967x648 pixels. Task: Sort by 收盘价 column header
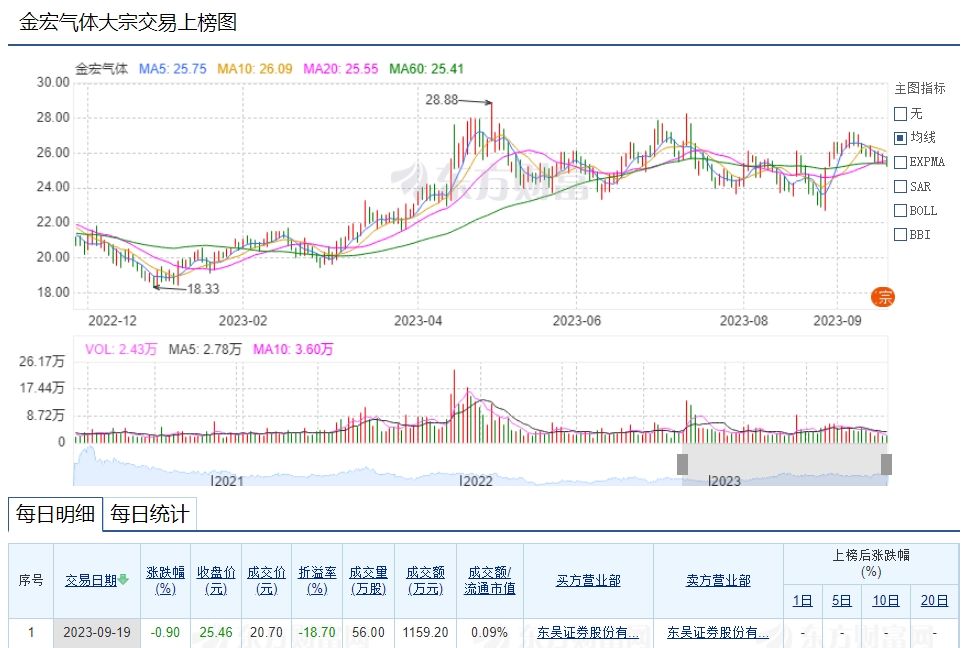216,580
